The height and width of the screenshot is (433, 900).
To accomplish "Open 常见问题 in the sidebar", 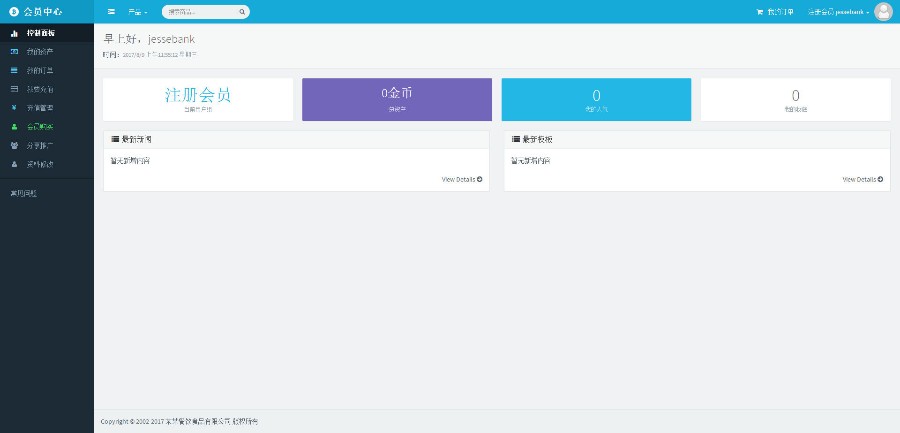I will [x=24, y=193].
